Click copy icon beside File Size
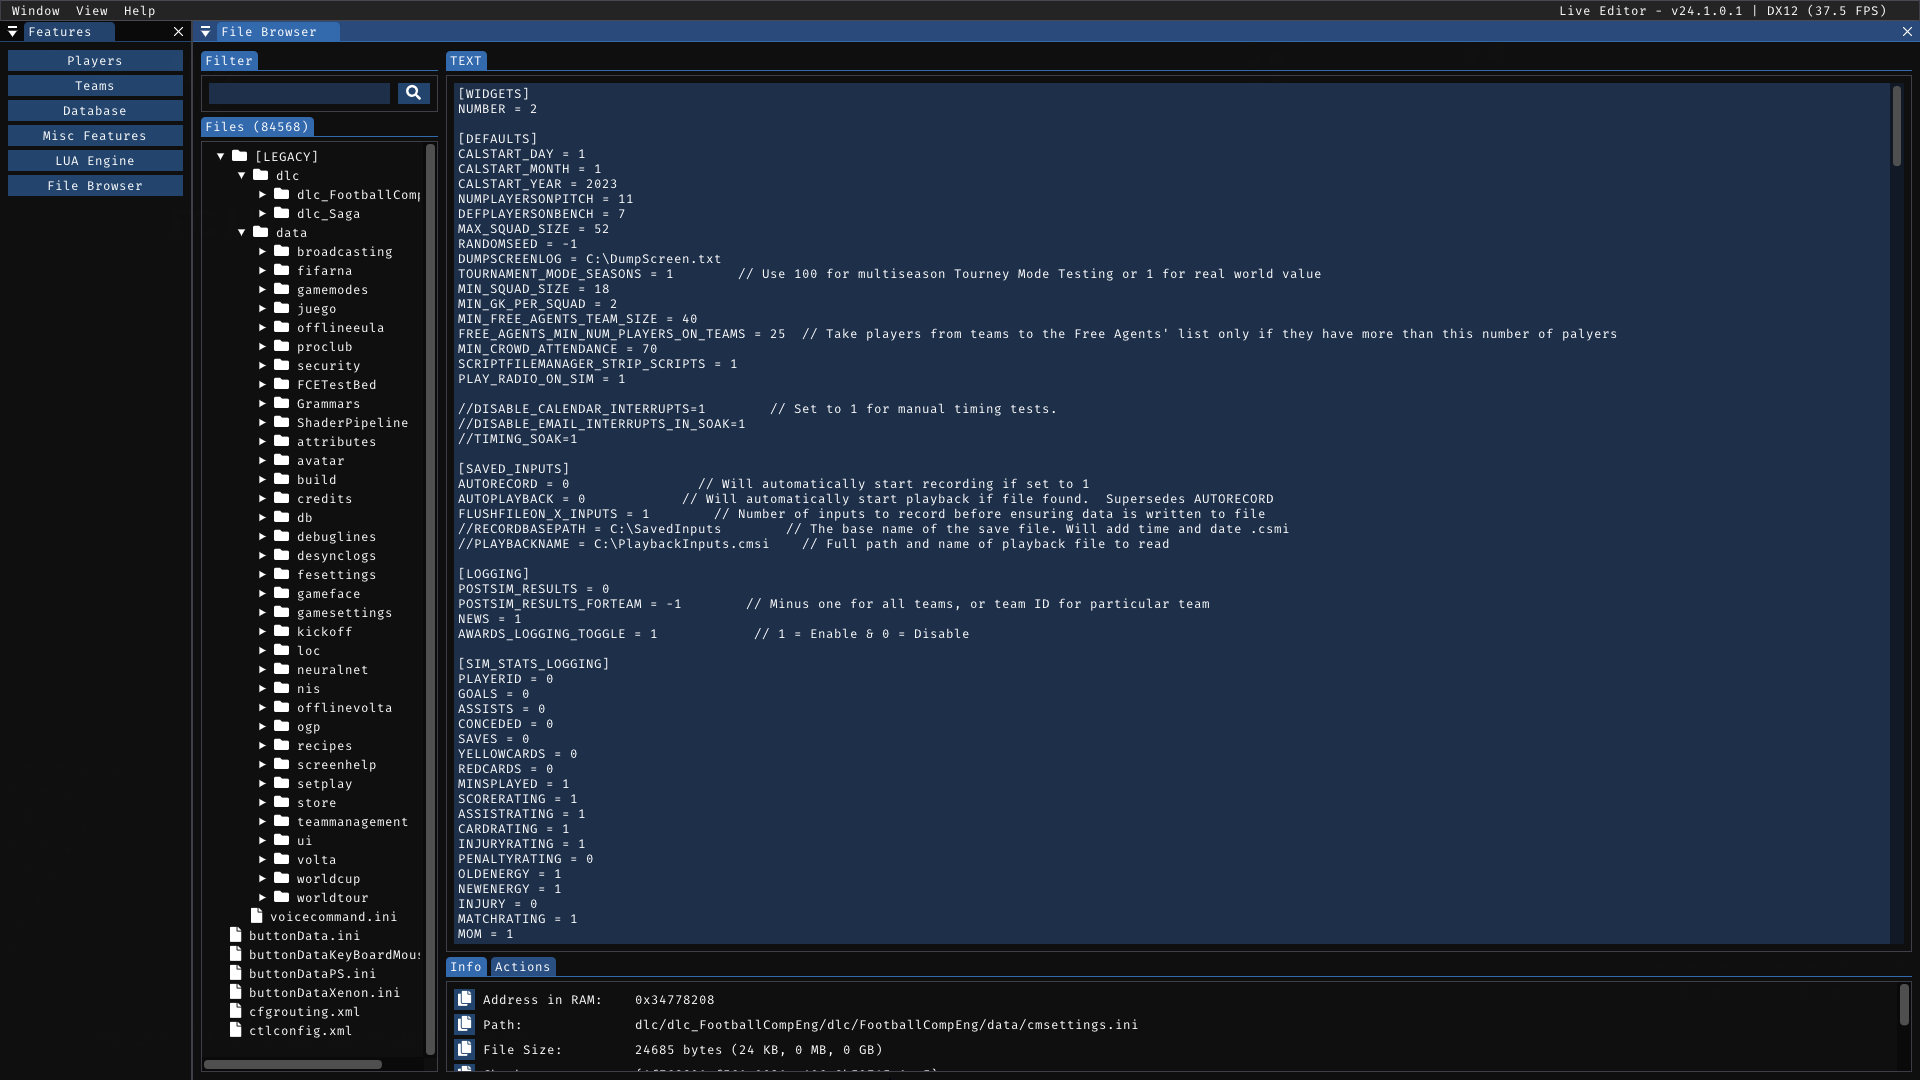Image resolution: width=1920 pixels, height=1080 pixels. point(464,1050)
